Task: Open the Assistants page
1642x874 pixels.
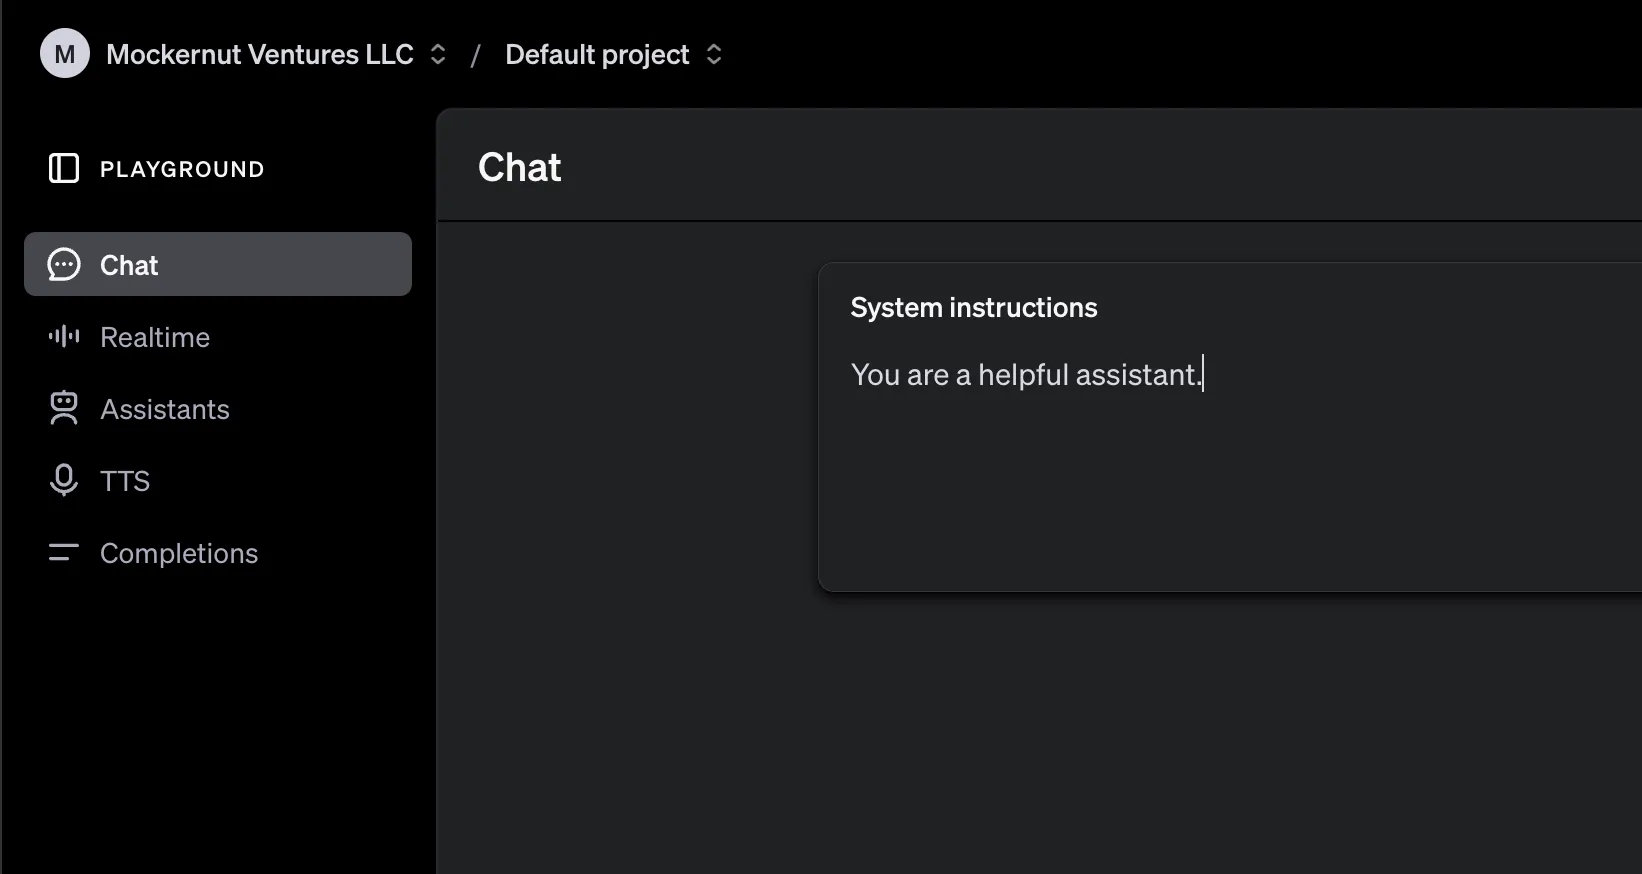Action: 164,409
